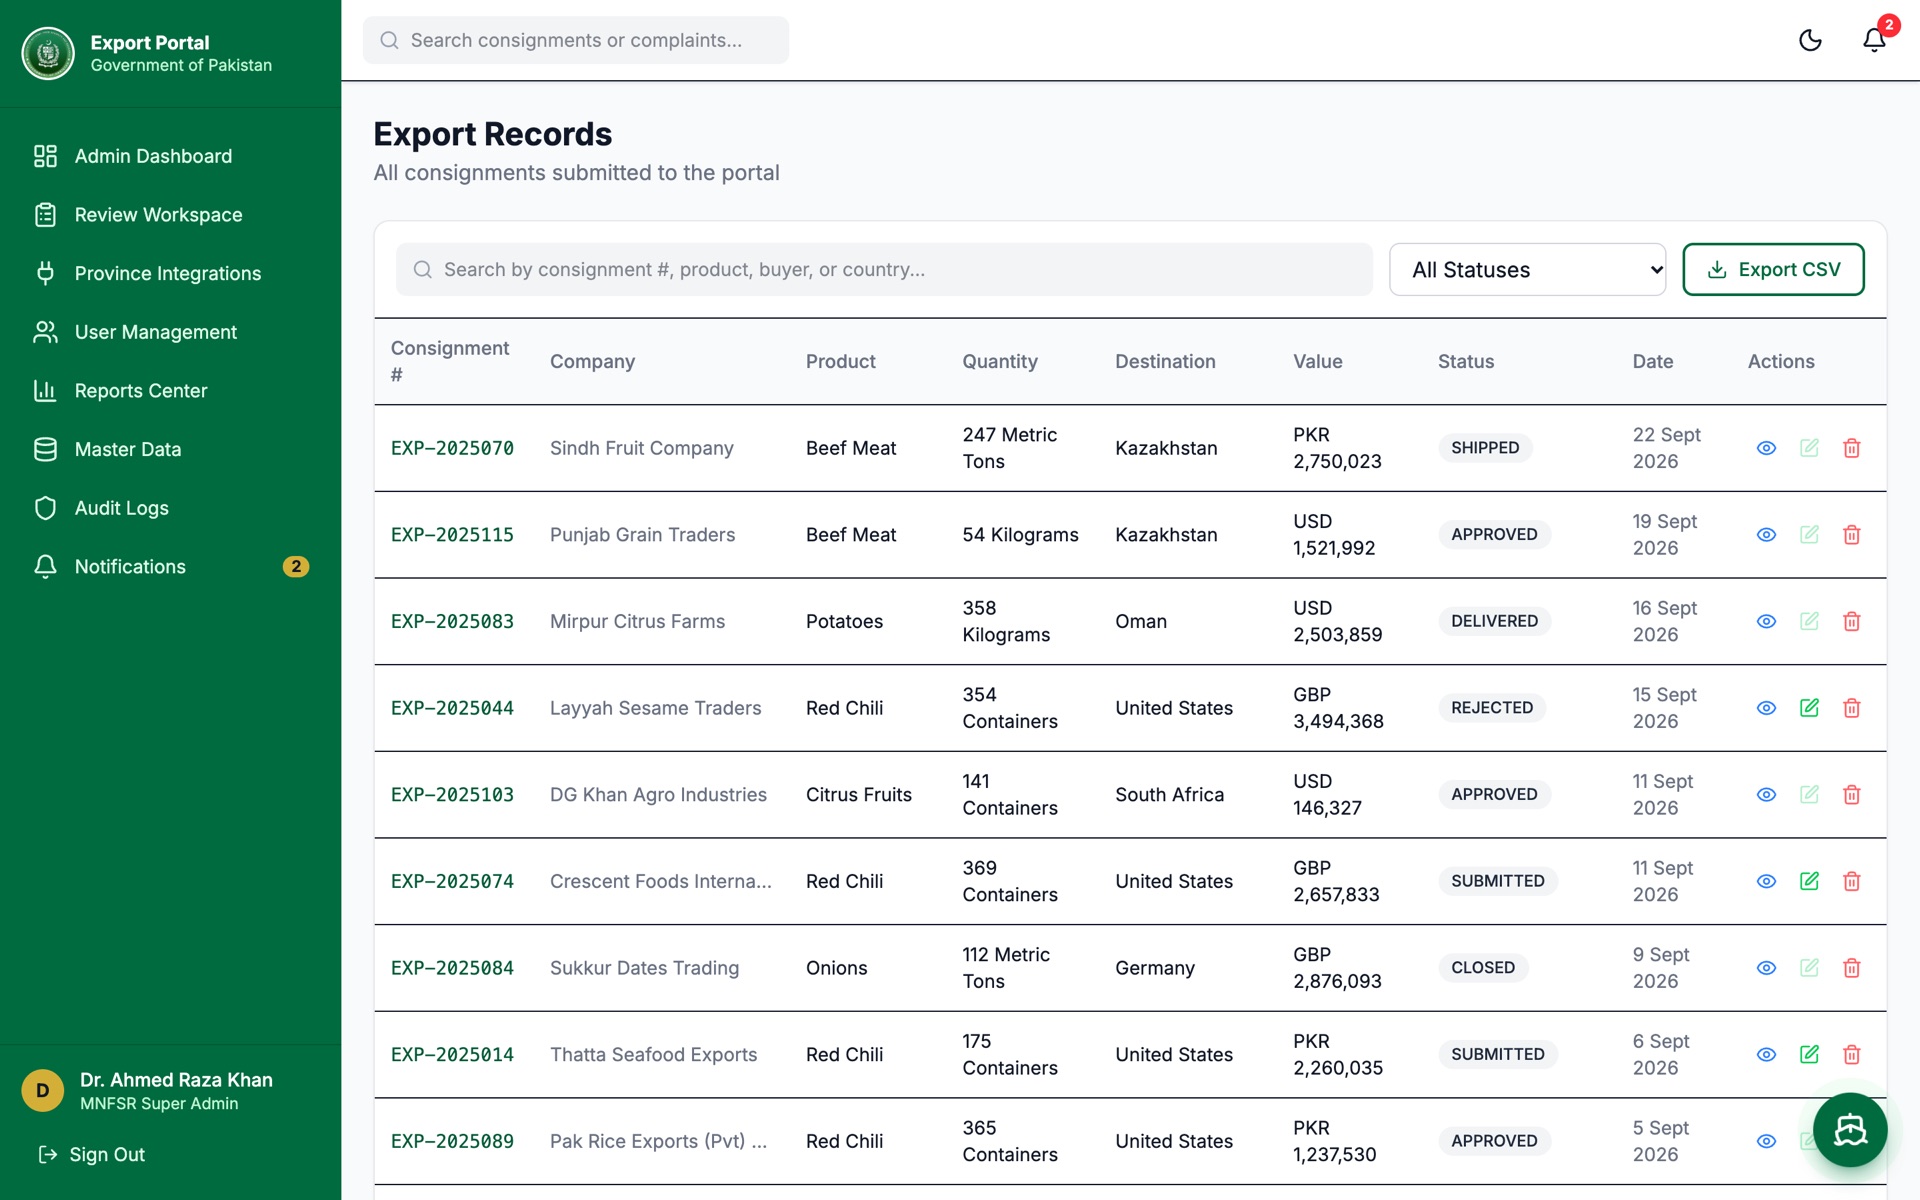Screen dimensions: 1920x1200
Task: Open the All Statuses filter dropdown
Action: (x=1527, y=269)
